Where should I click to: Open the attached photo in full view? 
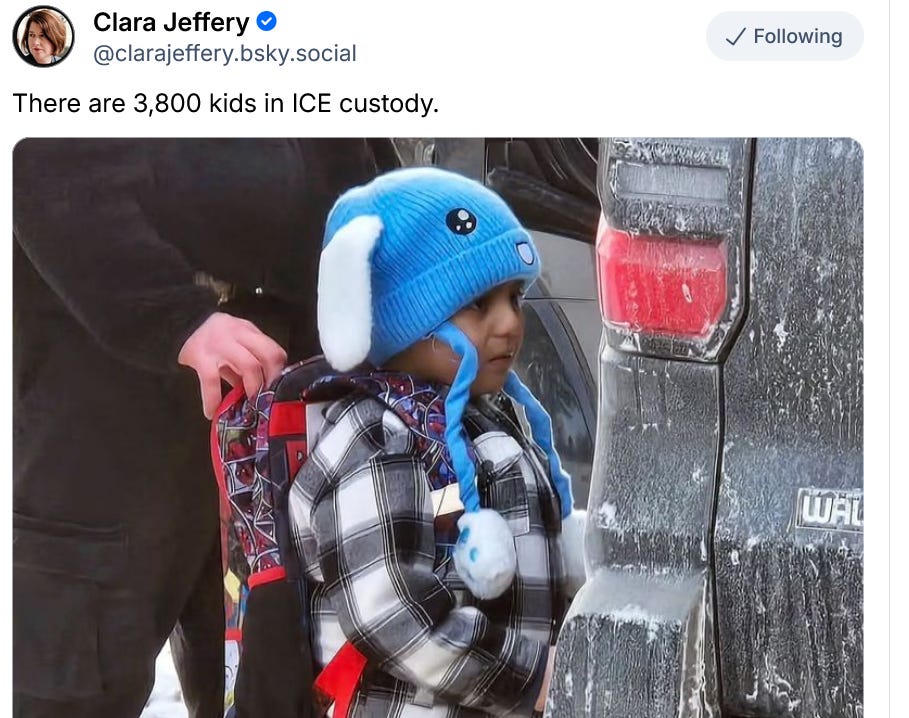click(x=438, y=428)
